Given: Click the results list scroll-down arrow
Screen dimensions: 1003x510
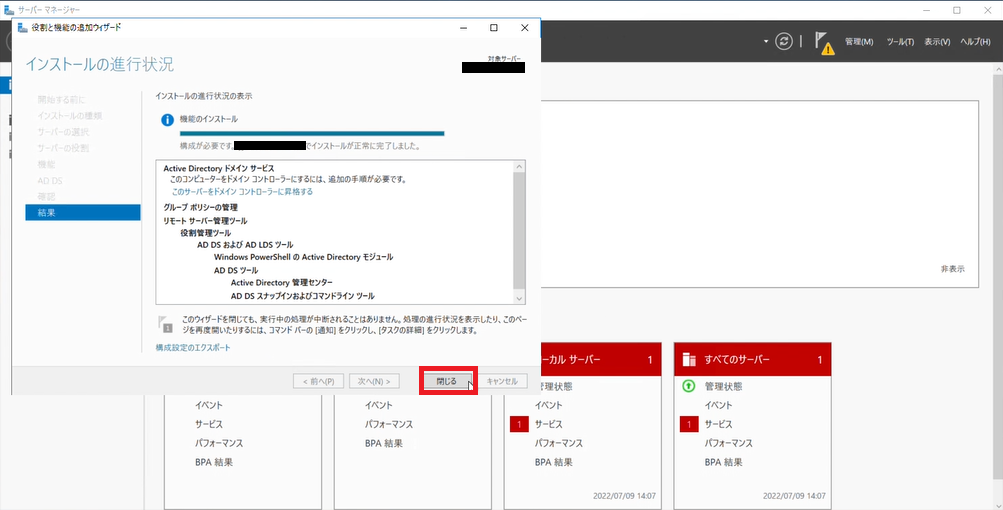Looking at the screenshot, I should pos(519,298).
